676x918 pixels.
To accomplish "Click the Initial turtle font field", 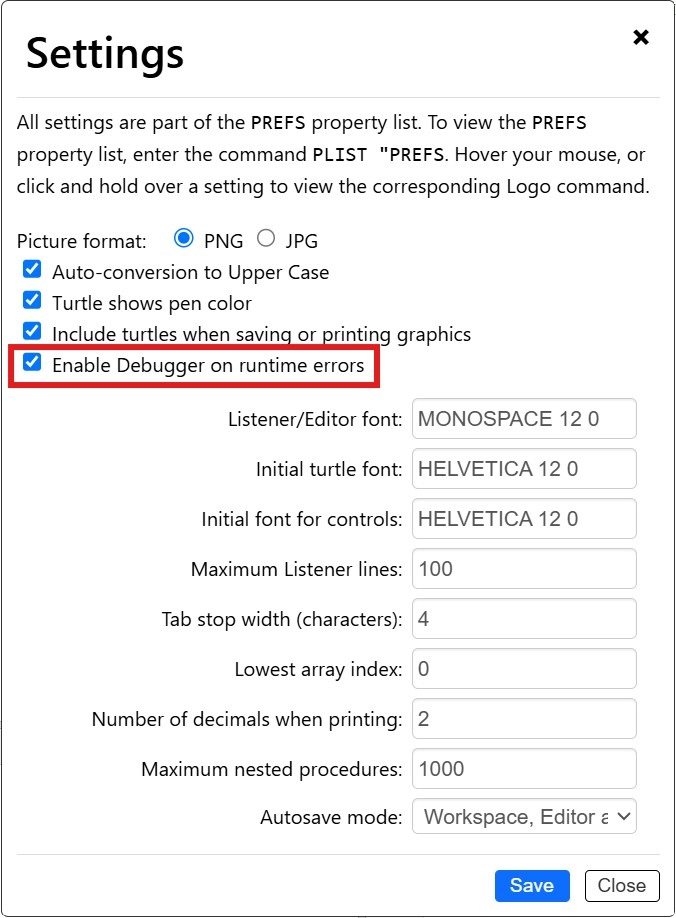I will coord(524,469).
